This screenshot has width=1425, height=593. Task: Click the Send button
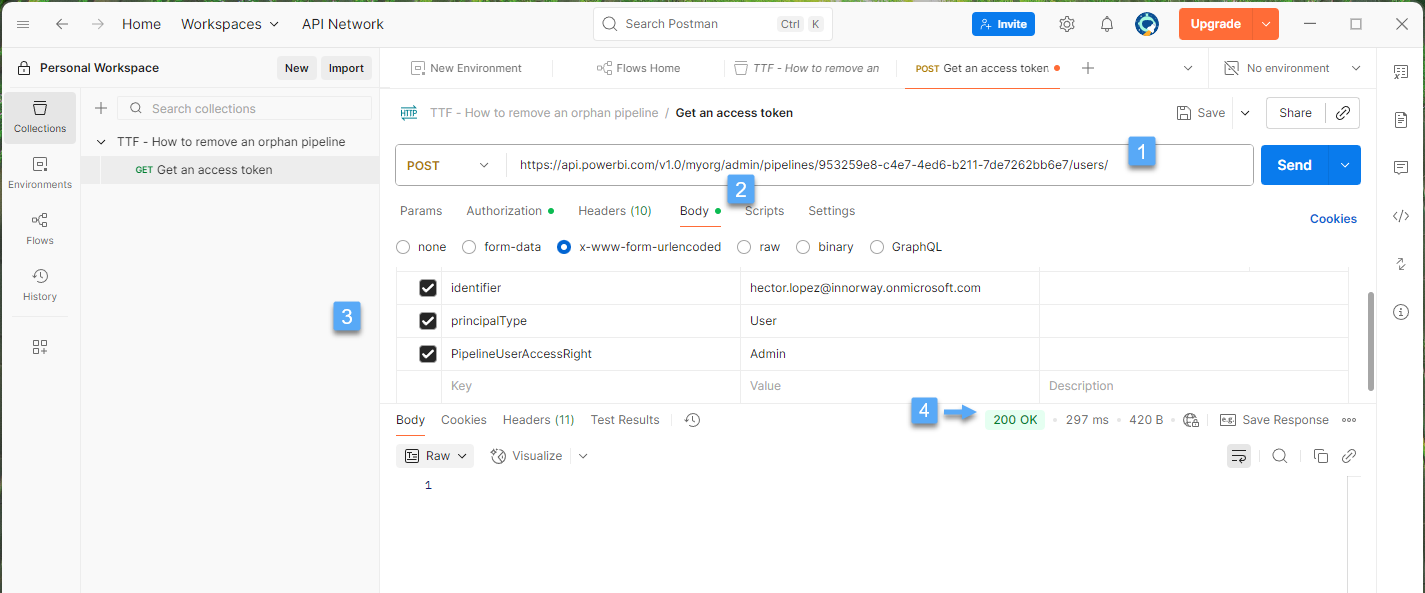coord(1294,165)
